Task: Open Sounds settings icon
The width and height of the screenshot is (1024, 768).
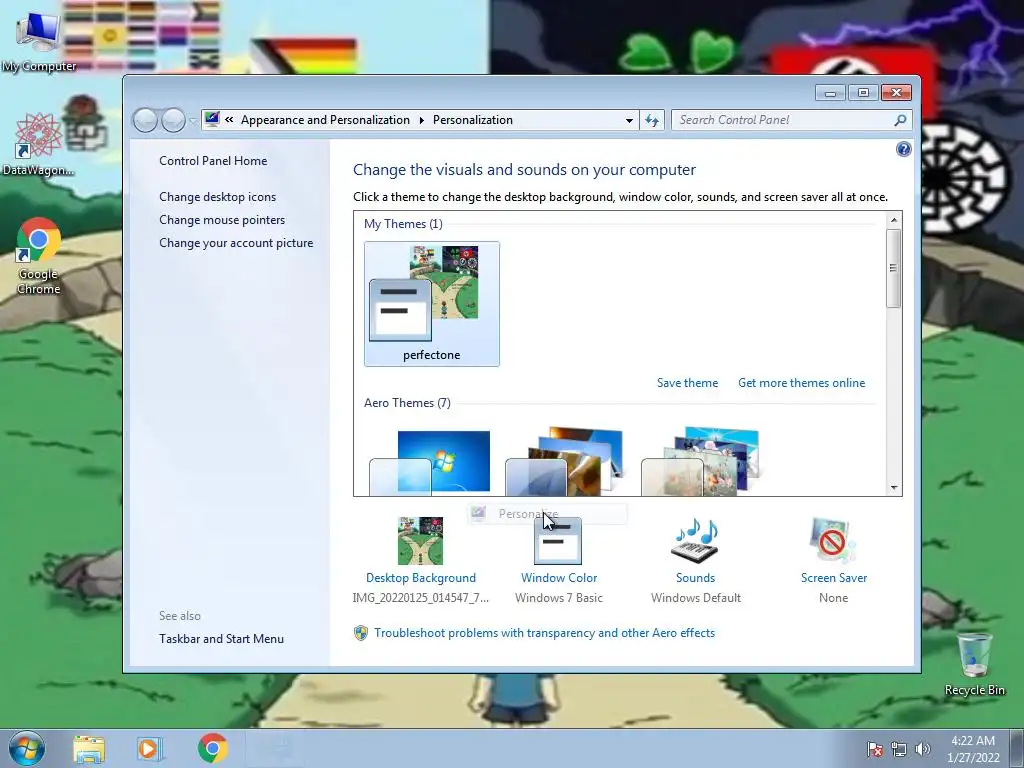Action: pyautogui.click(x=695, y=541)
